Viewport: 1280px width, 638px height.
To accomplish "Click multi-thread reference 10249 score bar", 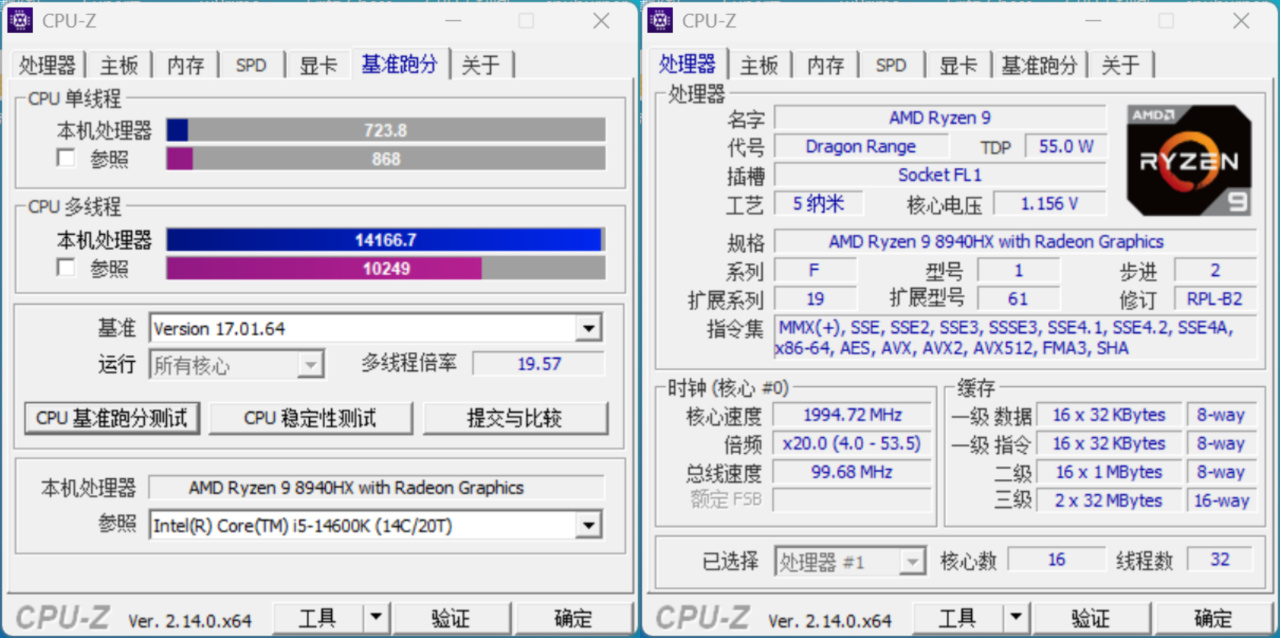I will click(x=386, y=268).
